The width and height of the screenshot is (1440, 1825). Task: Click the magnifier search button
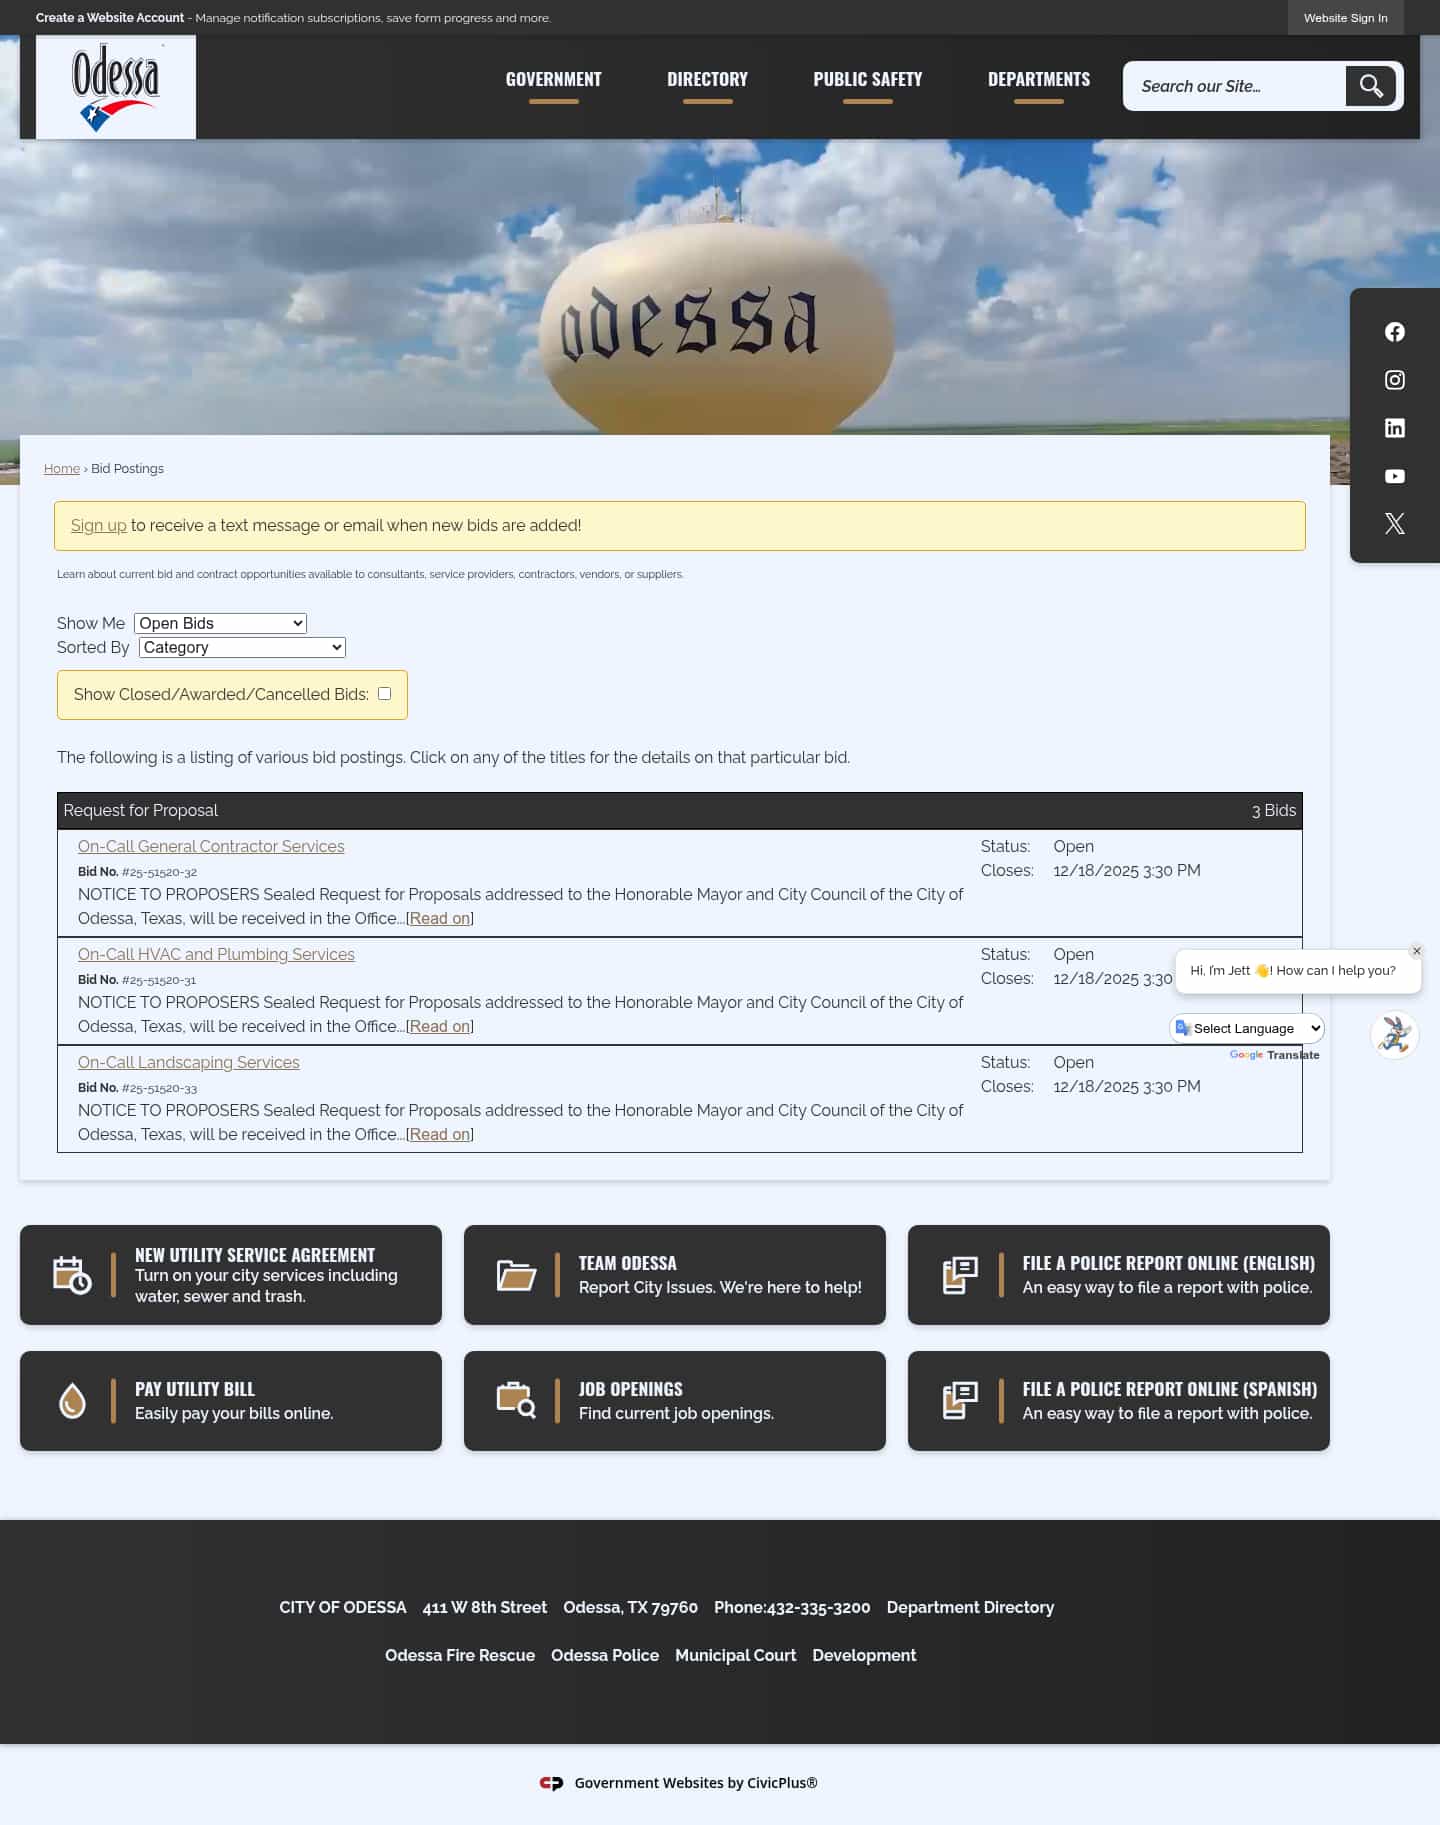[x=1371, y=86]
